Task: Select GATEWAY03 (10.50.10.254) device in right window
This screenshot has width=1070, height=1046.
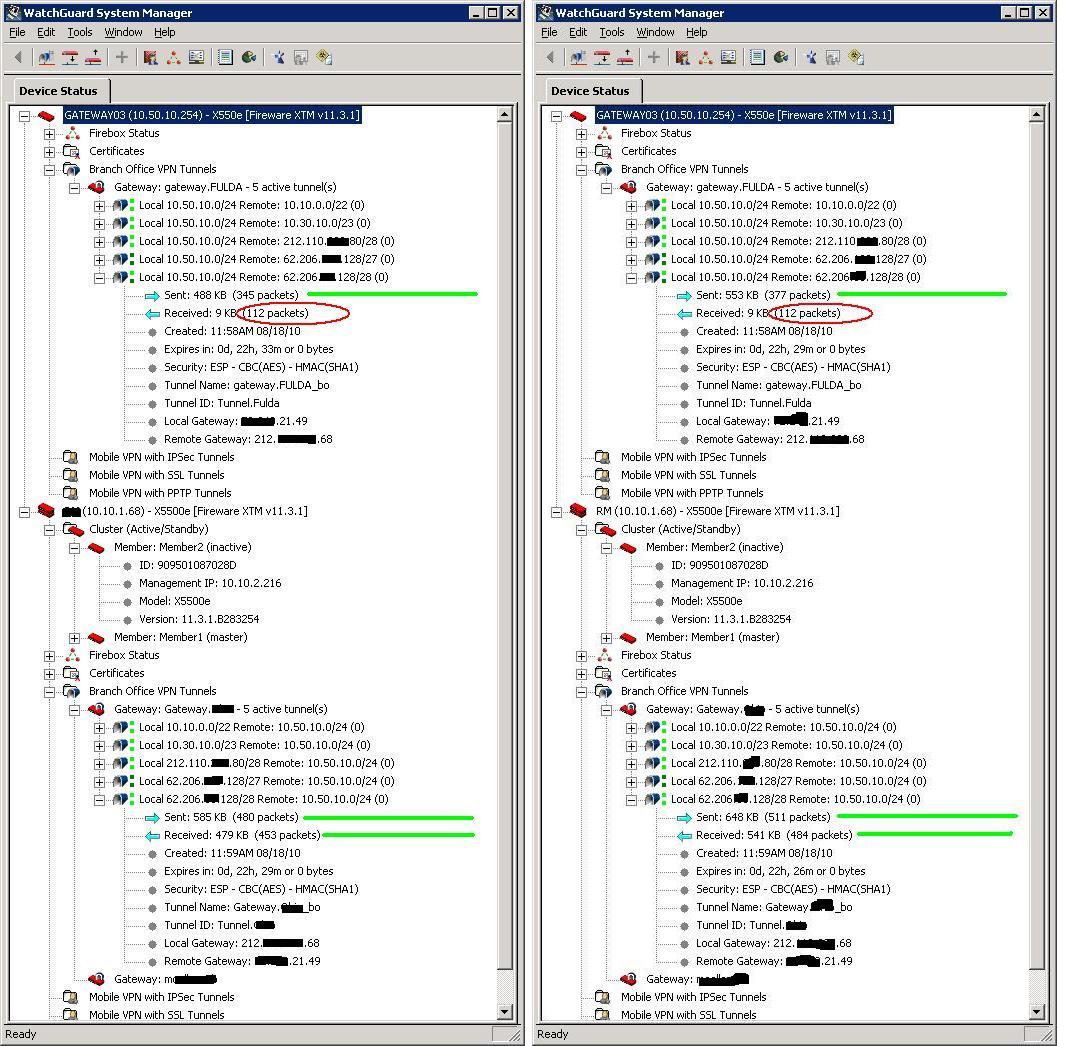Action: pos(744,115)
